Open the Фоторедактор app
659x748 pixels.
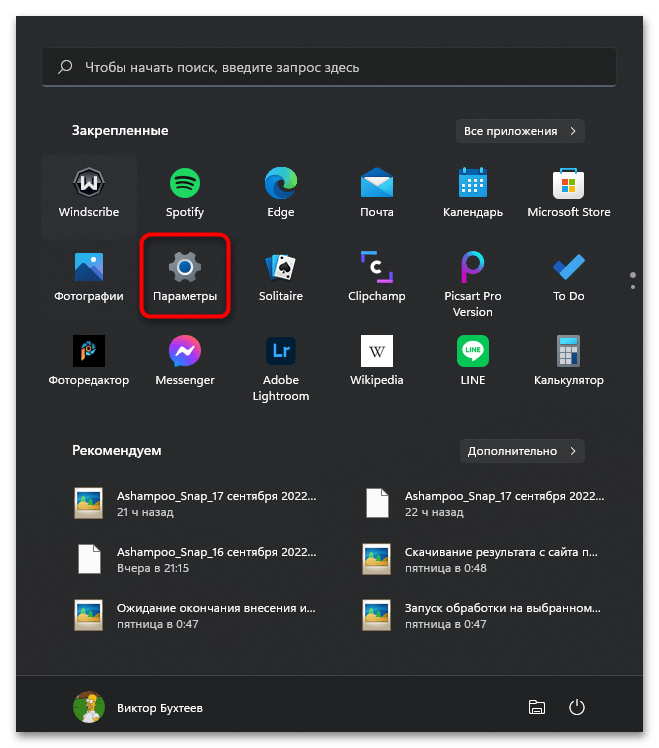coord(89,362)
